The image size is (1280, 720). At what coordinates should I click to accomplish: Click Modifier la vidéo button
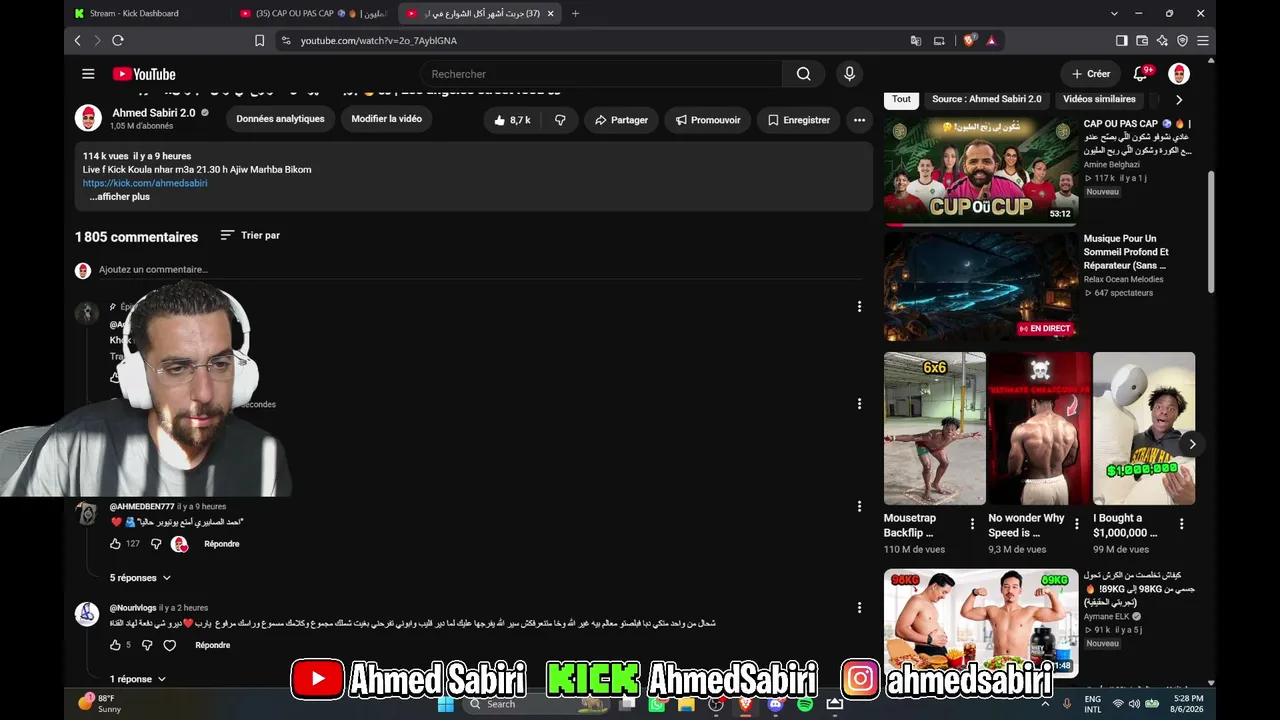tap(387, 119)
